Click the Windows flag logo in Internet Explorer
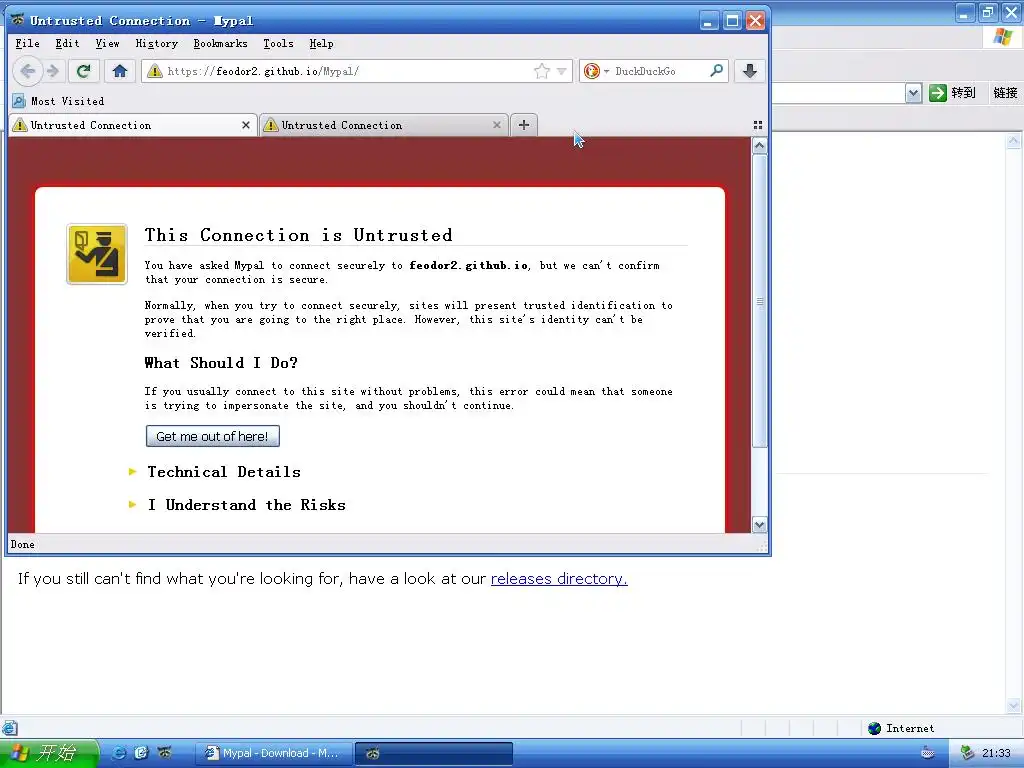 tap(1002, 37)
